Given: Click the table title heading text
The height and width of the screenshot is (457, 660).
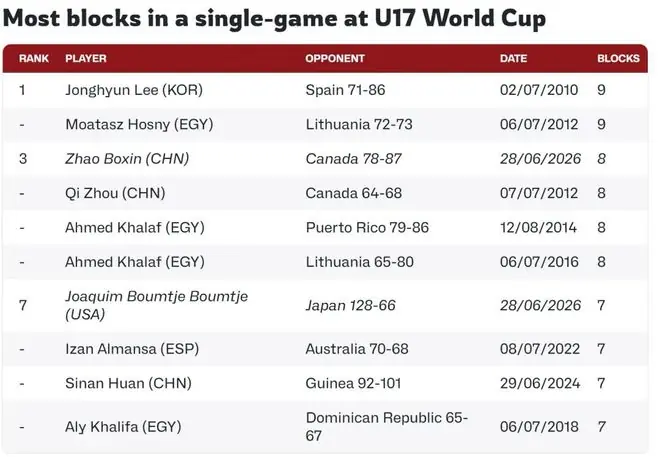Looking at the screenshot, I should pyautogui.click(x=274, y=19).
